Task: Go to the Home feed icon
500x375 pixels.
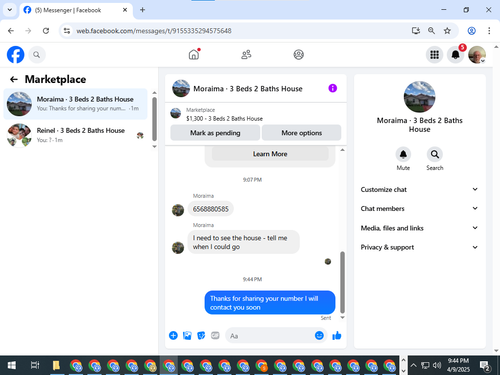Action: pyautogui.click(x=194, y=54)
